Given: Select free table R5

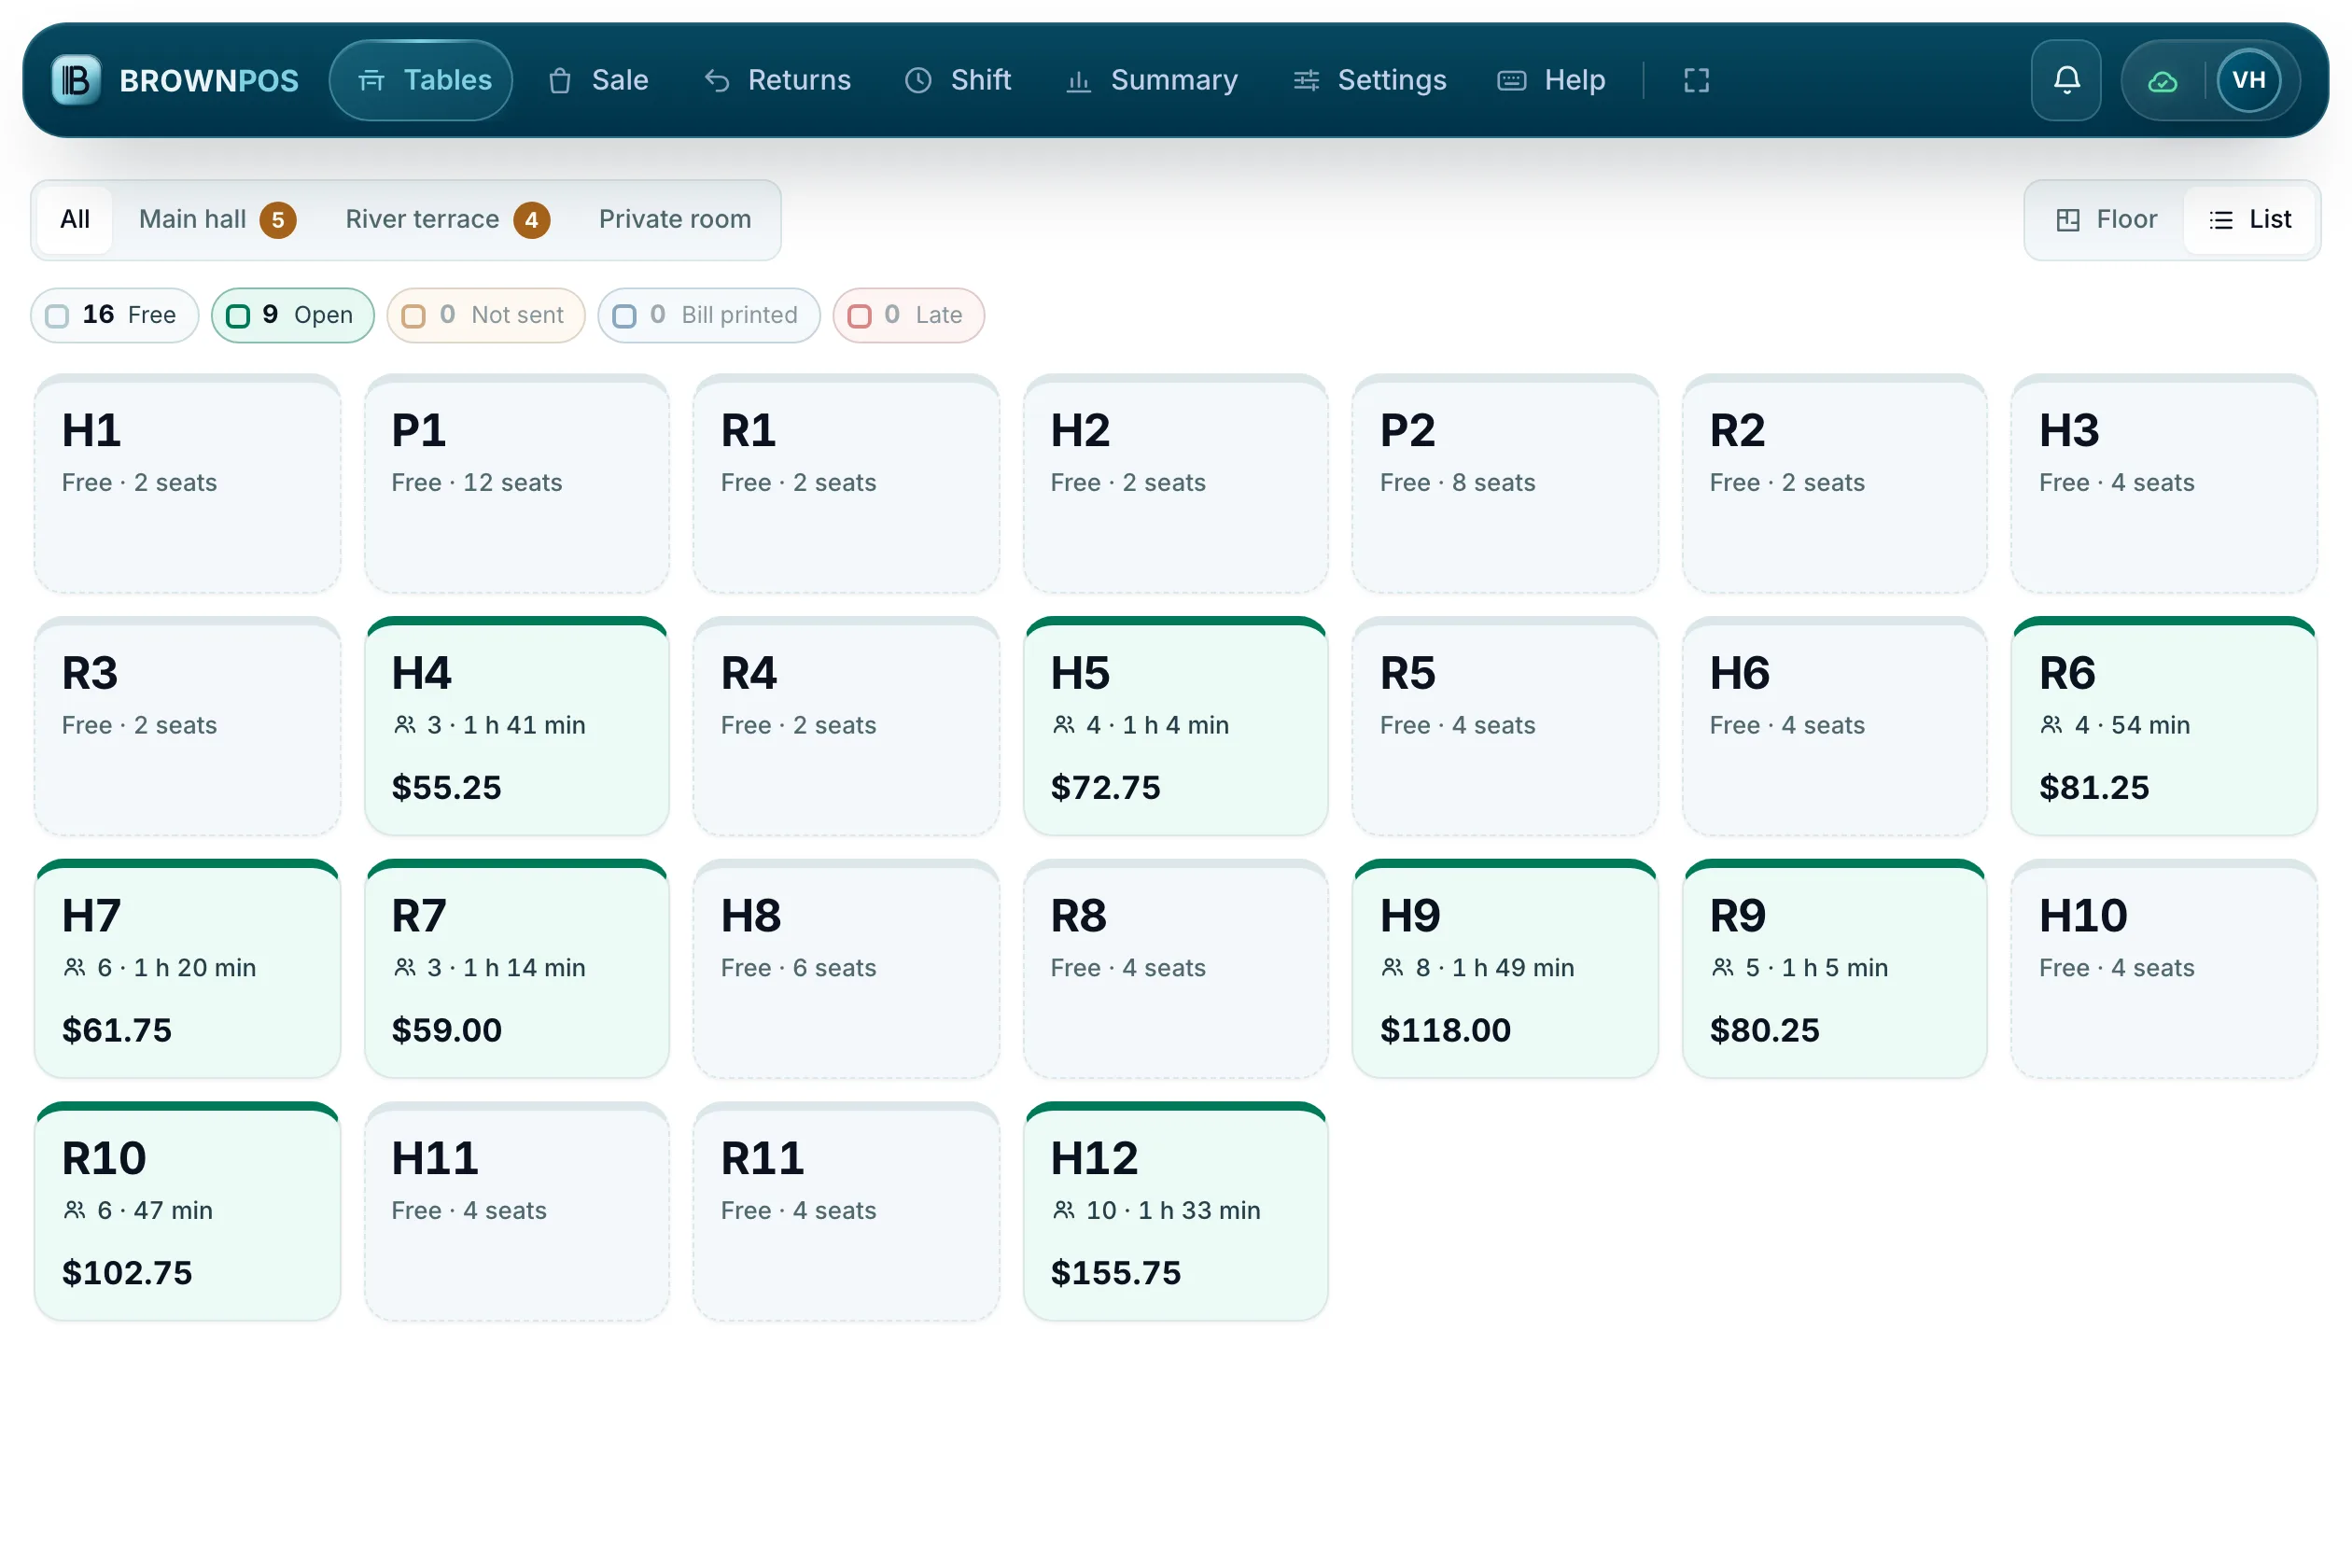Looking at the screenshot, I should [1505, 727].
